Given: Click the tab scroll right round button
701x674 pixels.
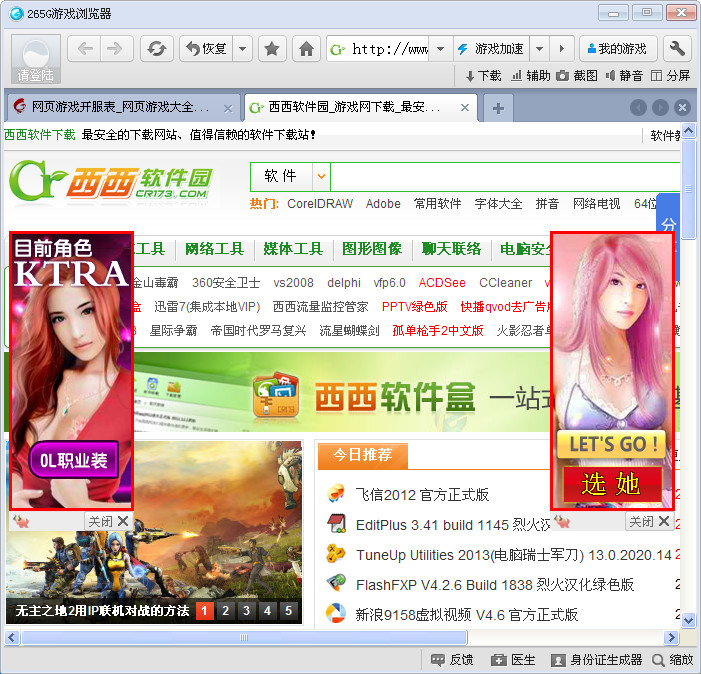Looking at the screenshot, I should point(660,107).
